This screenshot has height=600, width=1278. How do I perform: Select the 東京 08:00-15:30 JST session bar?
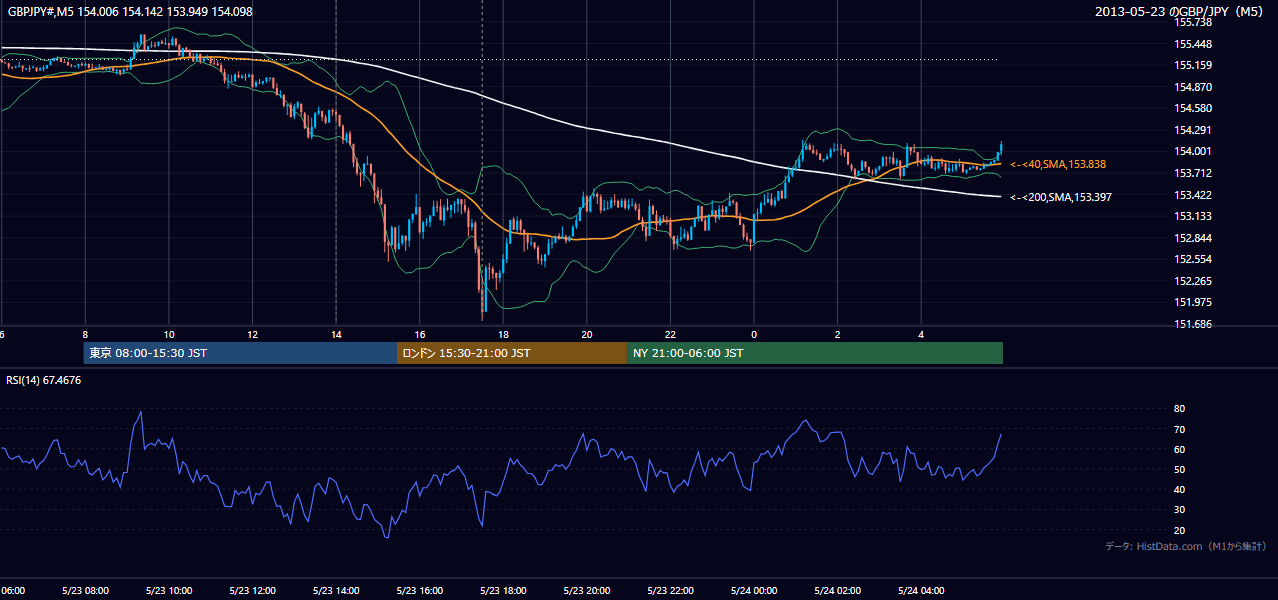(240, 353)
